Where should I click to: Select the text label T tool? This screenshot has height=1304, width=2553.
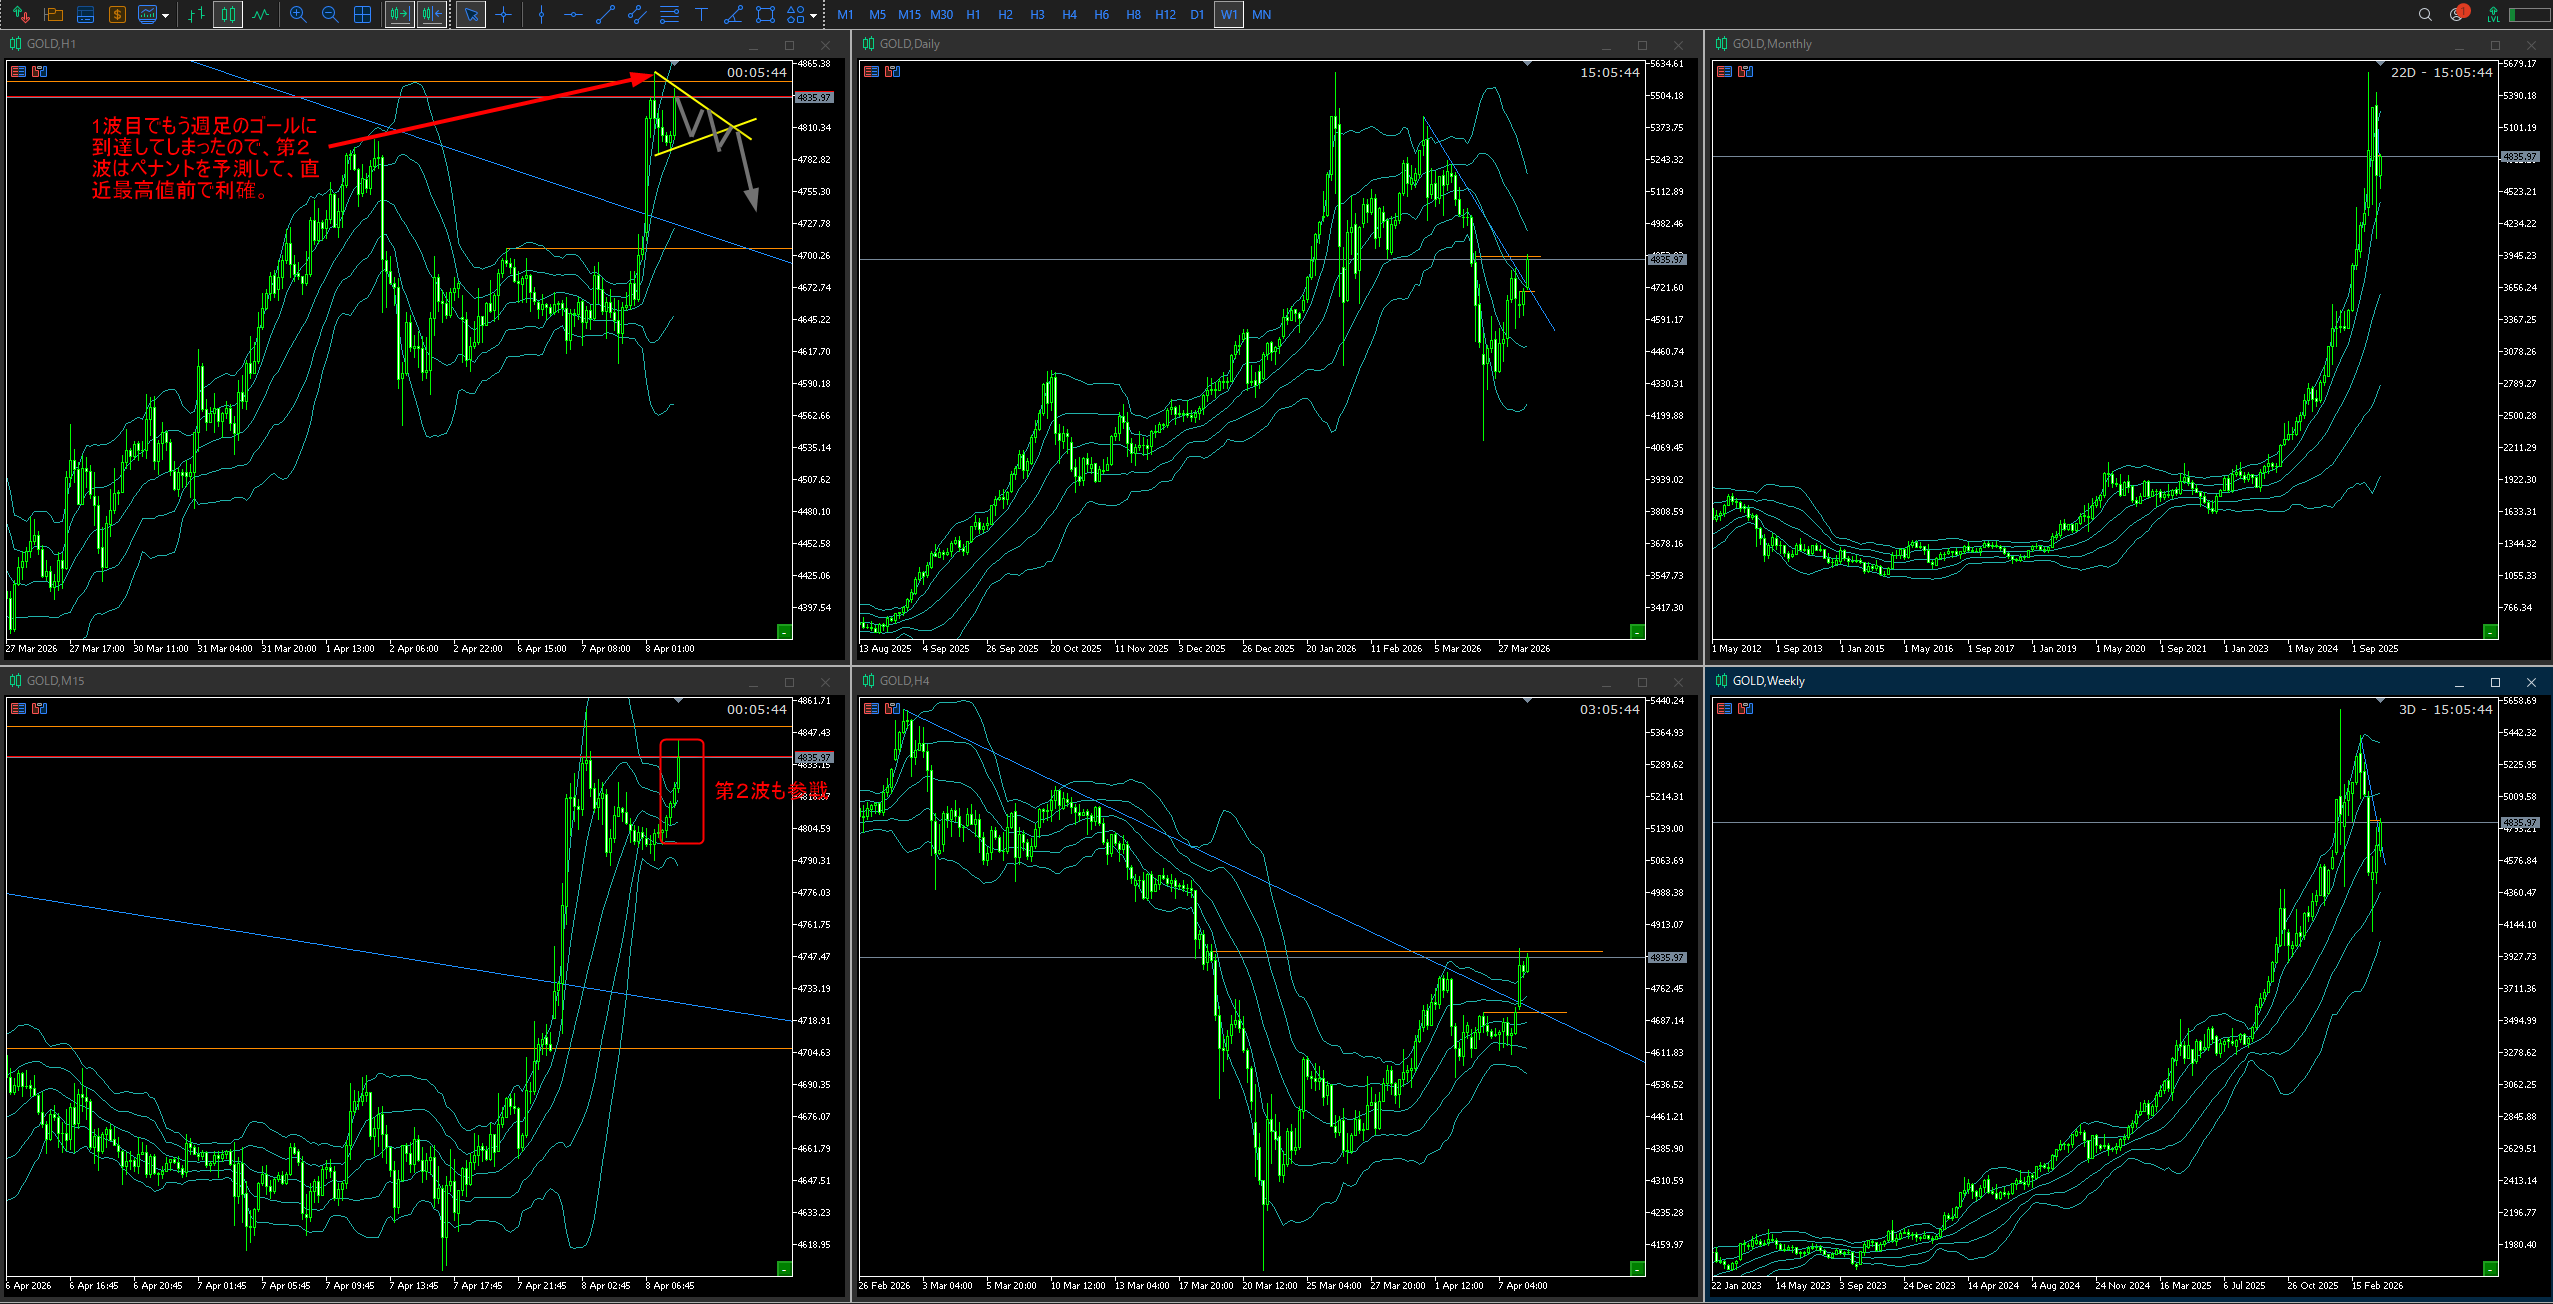pyautogui.click(x=701, y=15)
